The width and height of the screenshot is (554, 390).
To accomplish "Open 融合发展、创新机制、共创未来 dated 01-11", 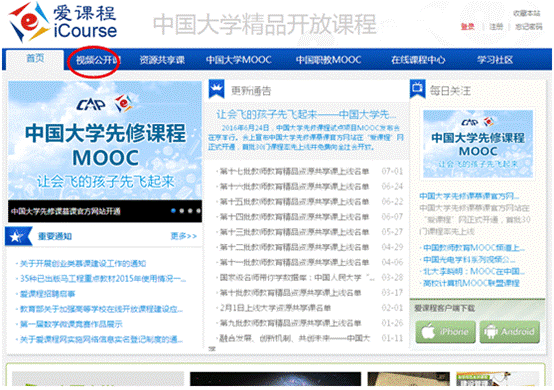I will point(294,338).
